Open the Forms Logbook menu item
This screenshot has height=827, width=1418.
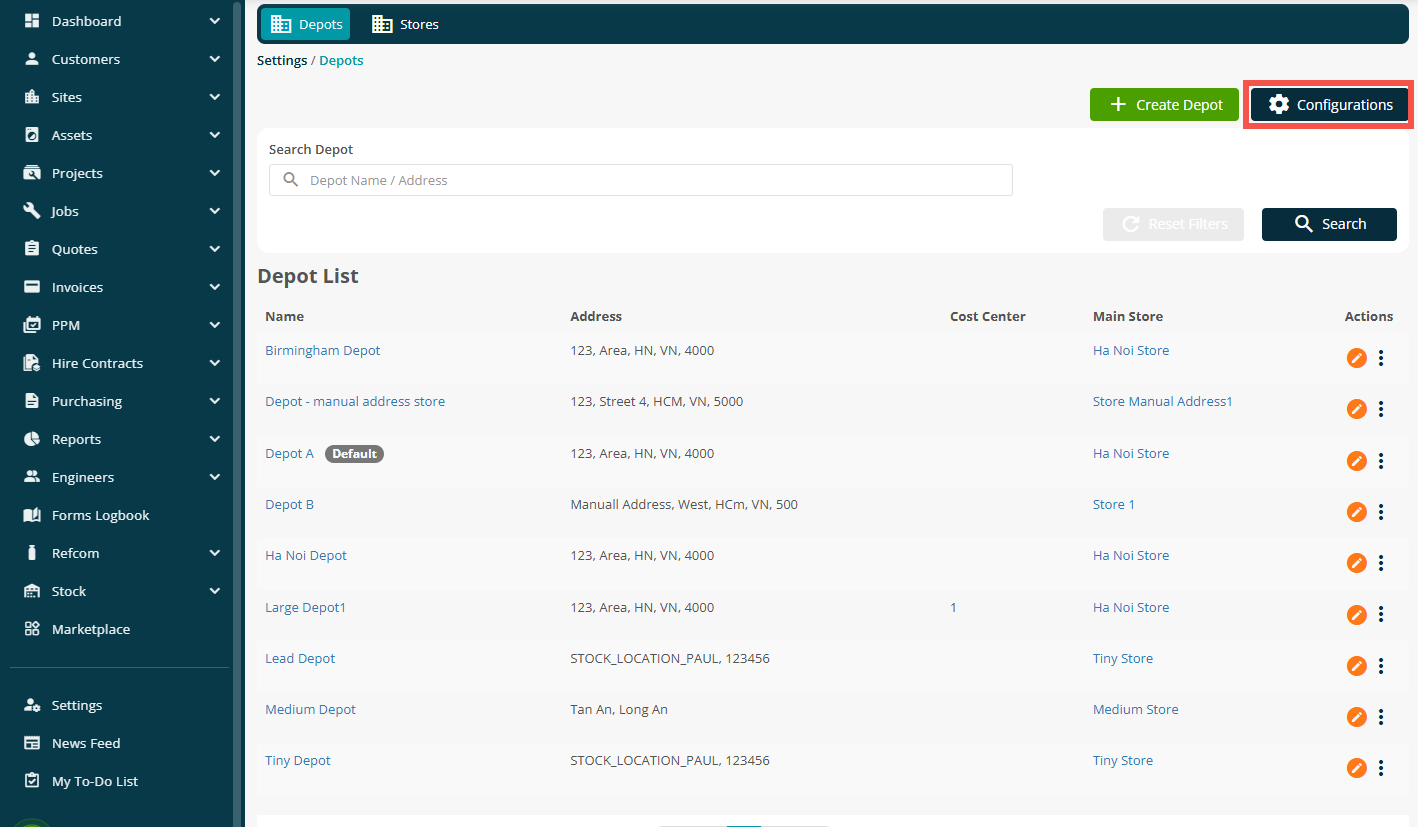100,515
